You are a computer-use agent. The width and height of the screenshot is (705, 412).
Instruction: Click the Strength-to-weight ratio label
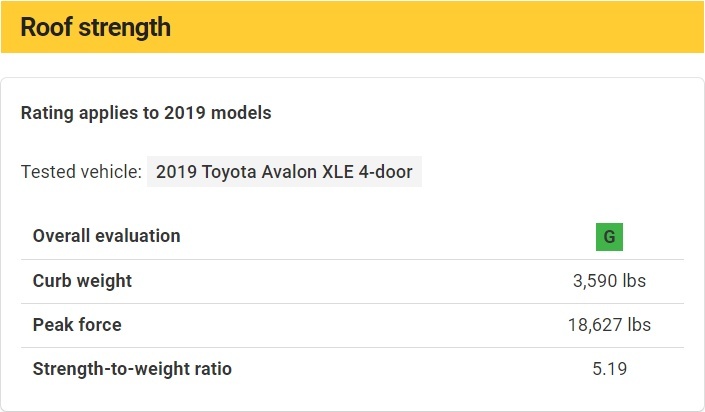click(x=132, y=369)
